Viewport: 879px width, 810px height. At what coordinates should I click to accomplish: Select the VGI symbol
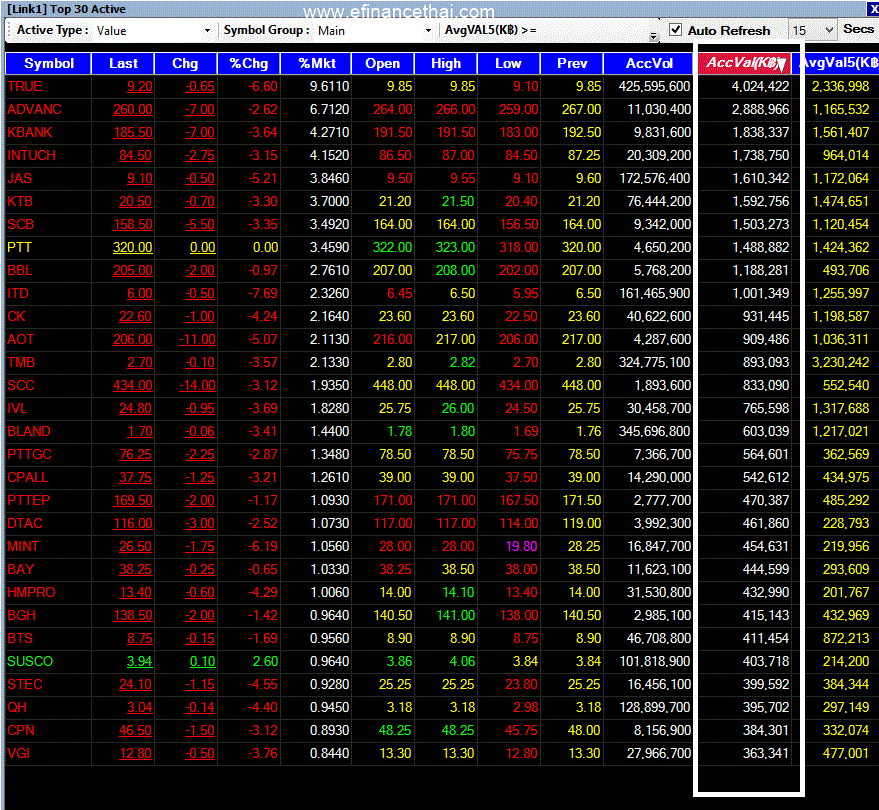point(18,753)
